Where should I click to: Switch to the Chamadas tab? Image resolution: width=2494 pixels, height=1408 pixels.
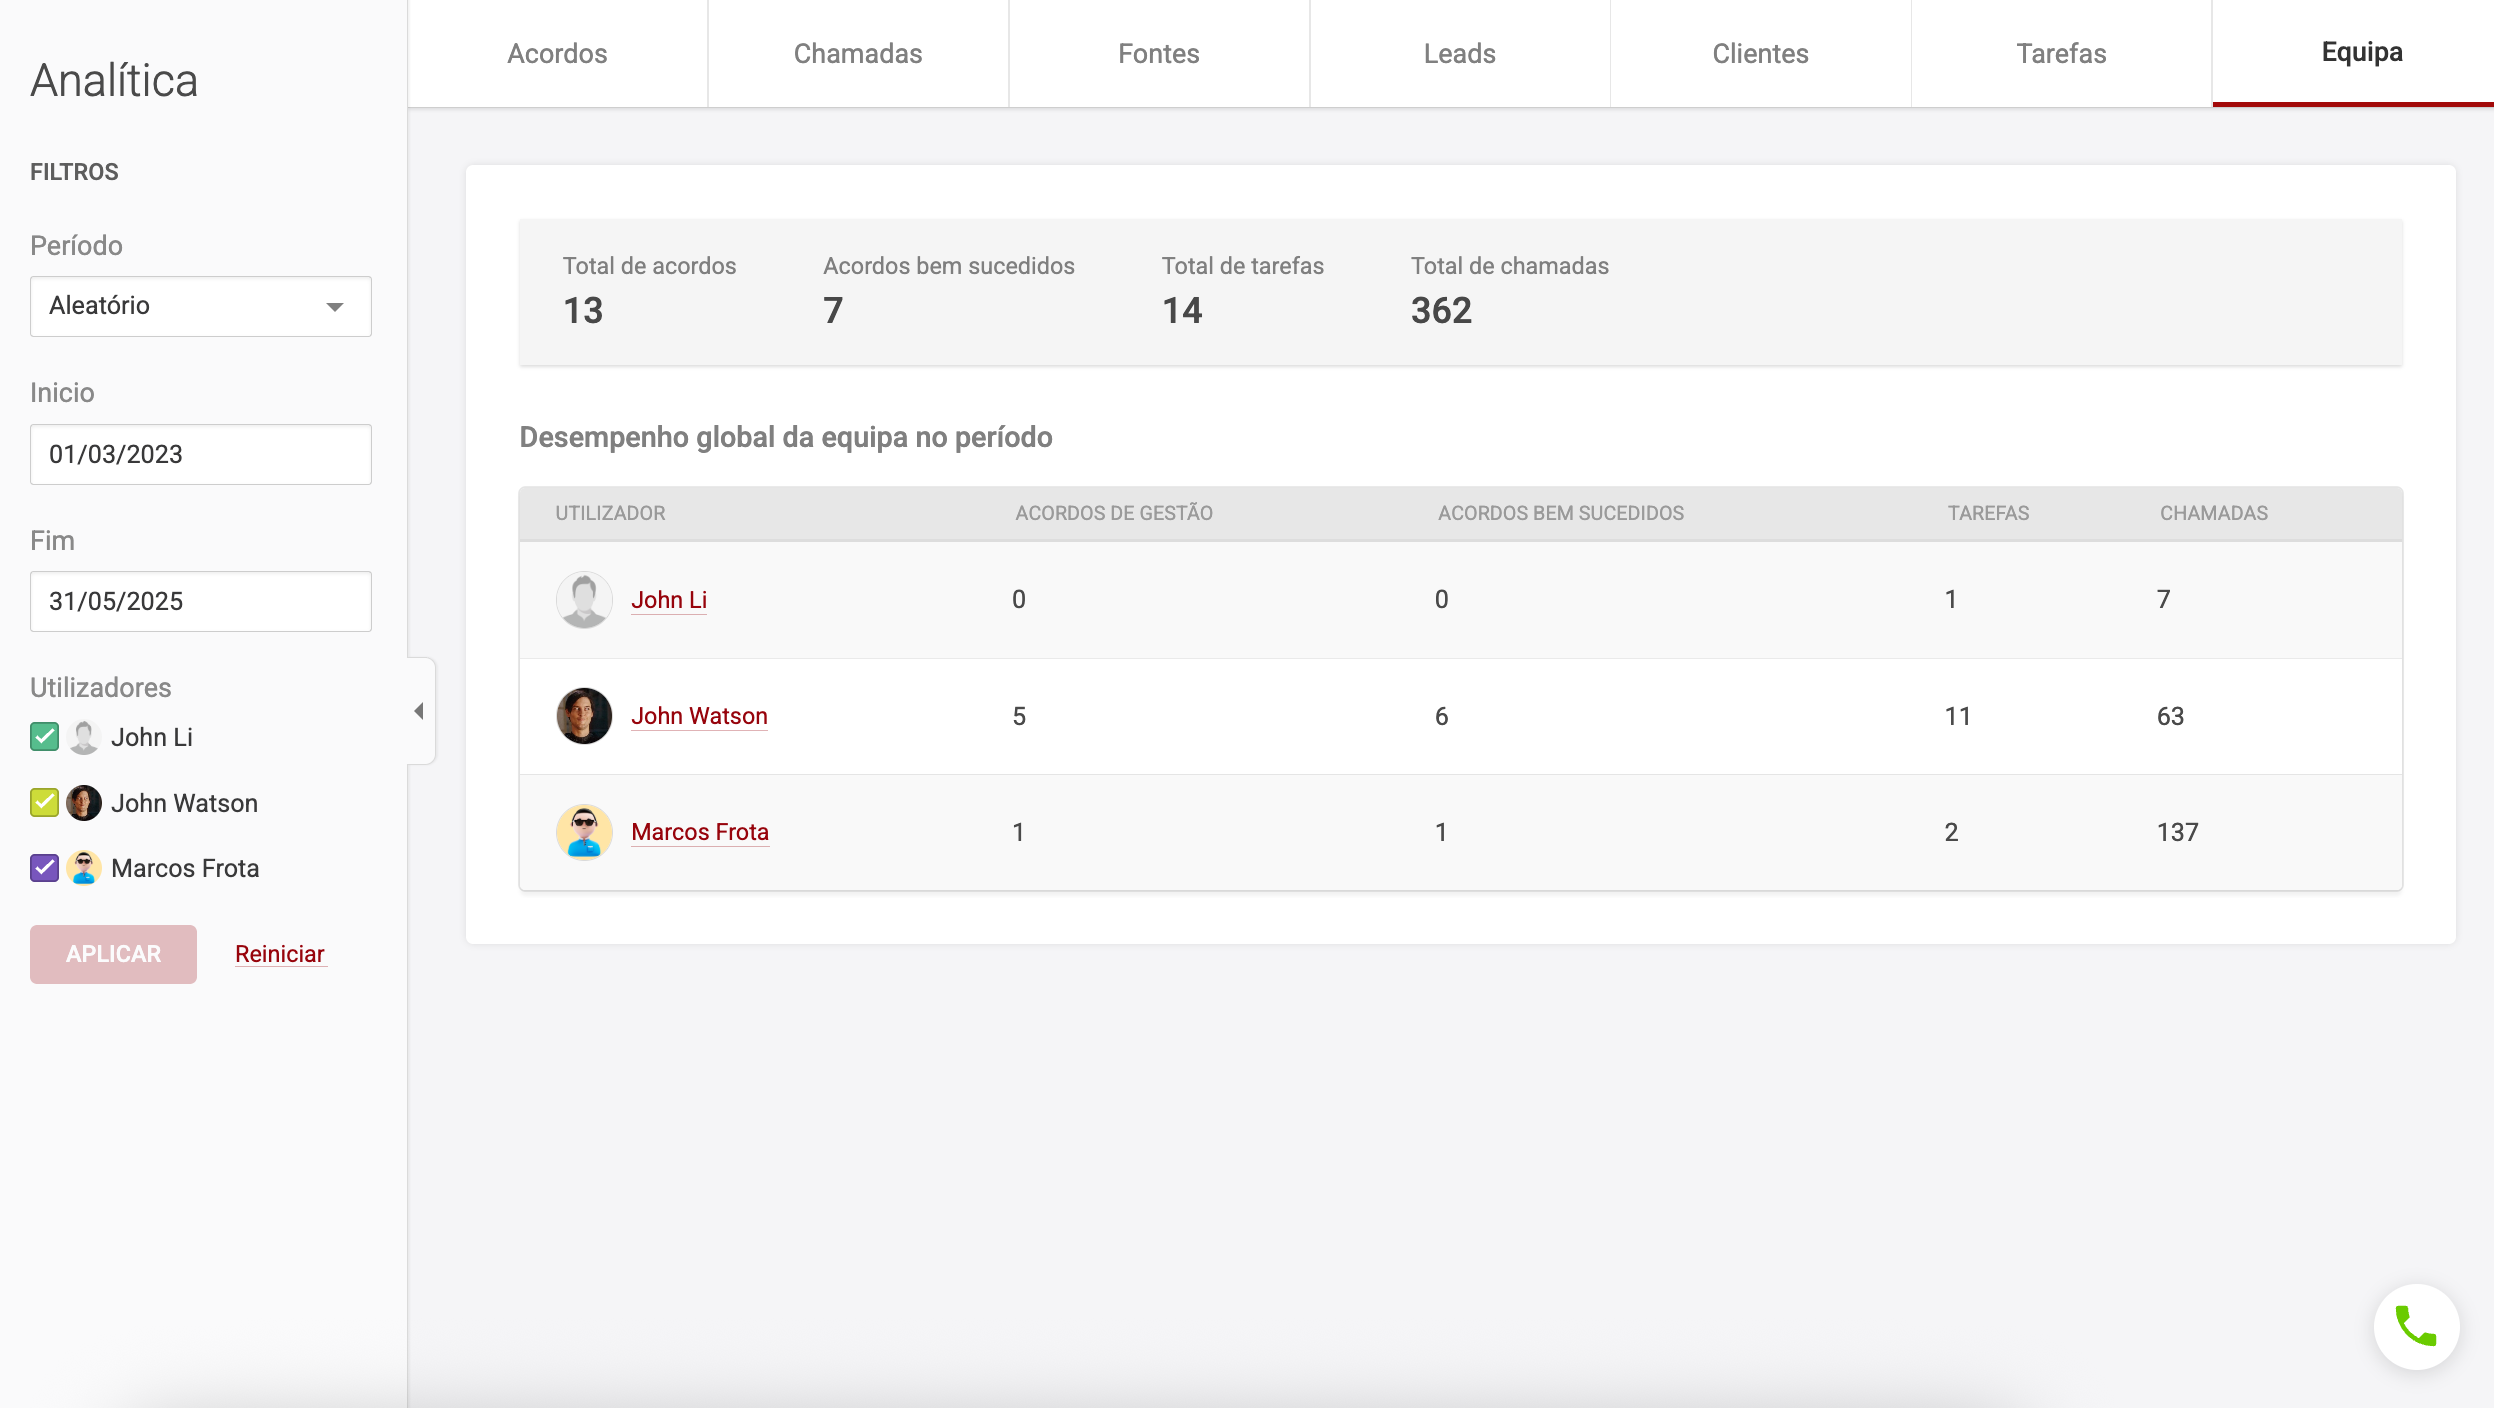[x=857, y=54]
